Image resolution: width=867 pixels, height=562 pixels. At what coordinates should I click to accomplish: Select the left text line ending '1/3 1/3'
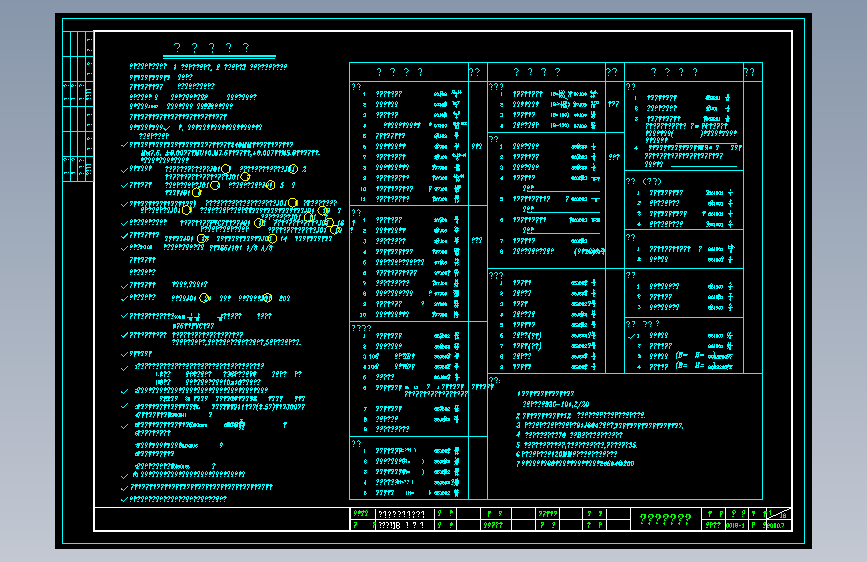pyautogui.click(x=201, y=248)
